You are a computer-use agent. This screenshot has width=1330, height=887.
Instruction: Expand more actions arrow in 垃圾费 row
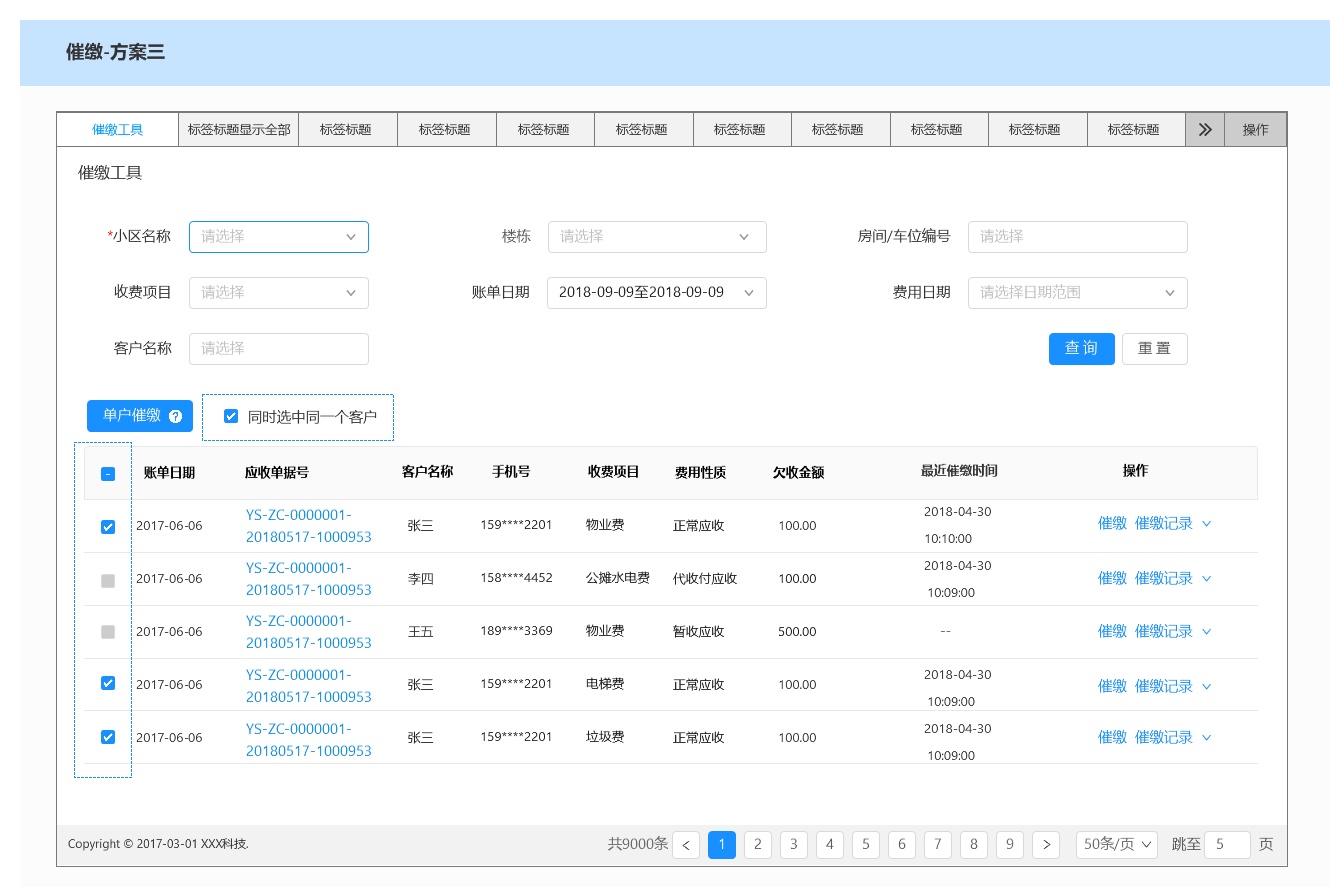(x=1206, y=738)
